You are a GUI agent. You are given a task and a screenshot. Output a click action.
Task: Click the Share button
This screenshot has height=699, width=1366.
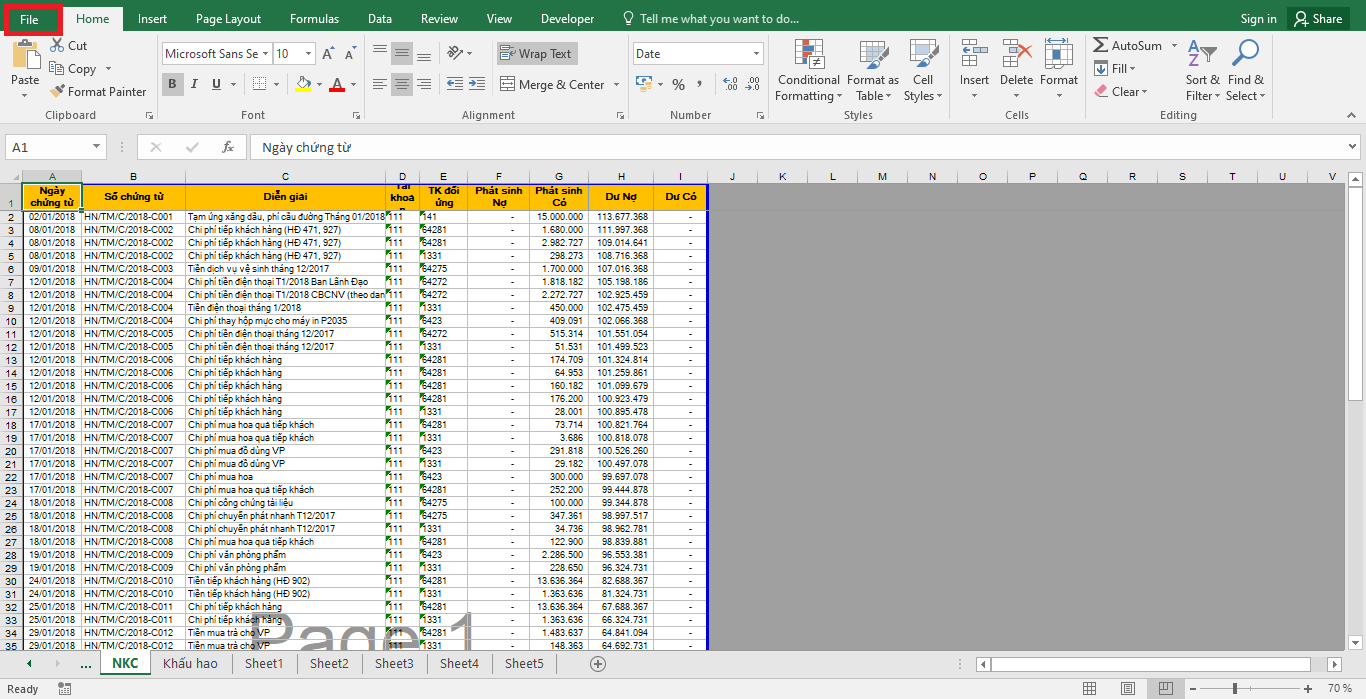(x=1316, y=19)
